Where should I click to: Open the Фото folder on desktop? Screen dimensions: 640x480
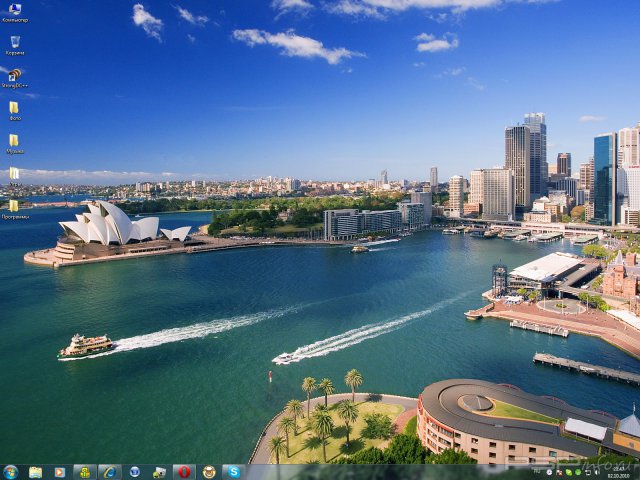[14, 108]
